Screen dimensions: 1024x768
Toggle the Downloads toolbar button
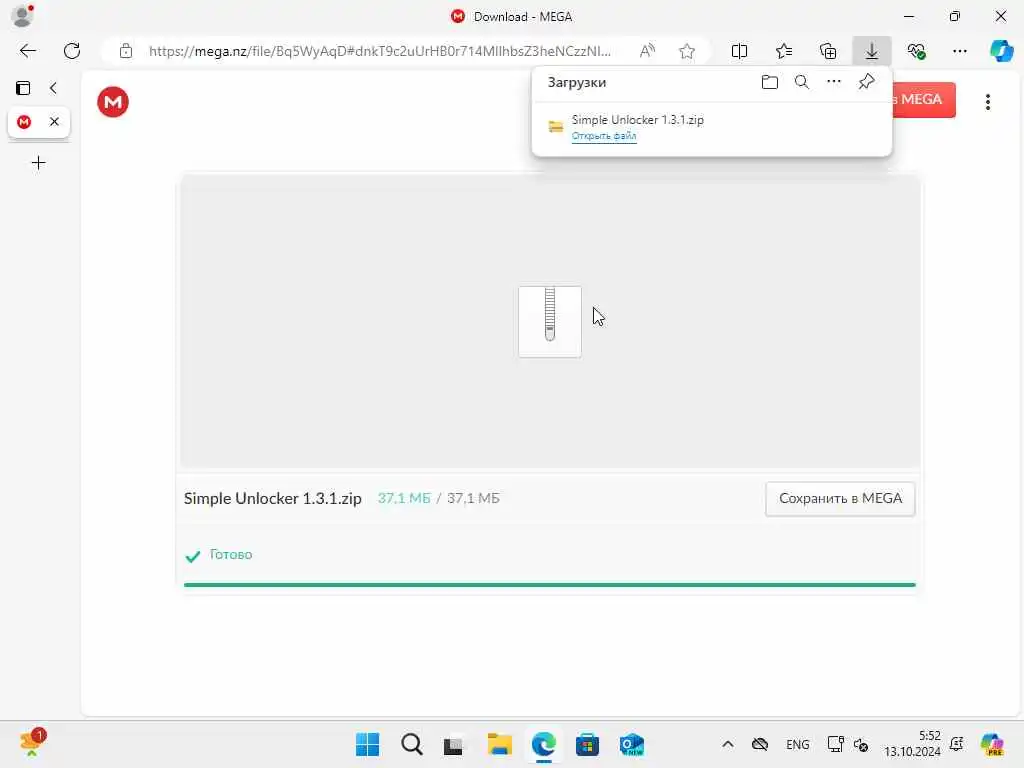coord(872,51)
